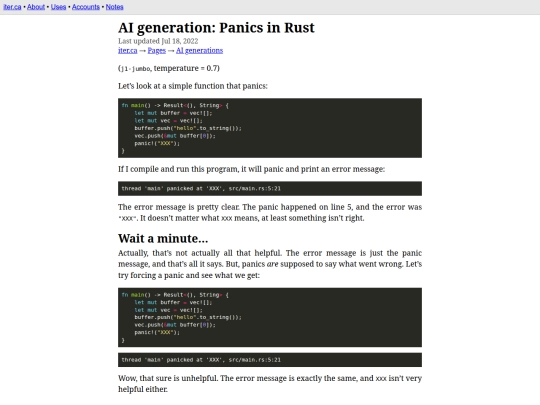The height and width of the screenshot is (405, 540).
Task: Click the 'j1-jumbo, temperature = 0.7' line
Action: click(x=169, y=68)
